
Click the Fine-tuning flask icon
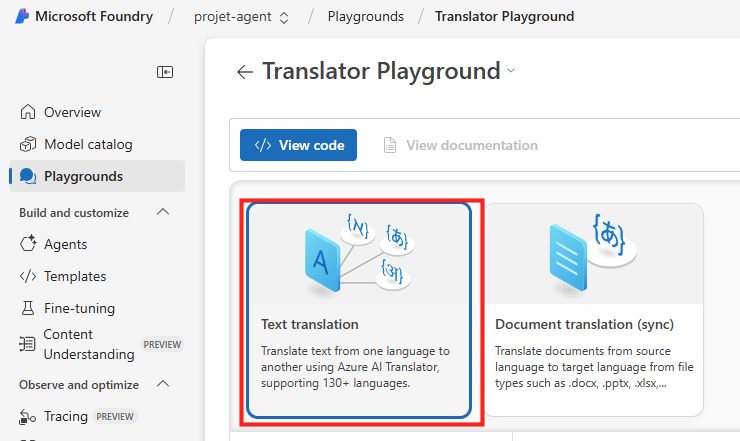pyautogui.click(x=28, y=308)
